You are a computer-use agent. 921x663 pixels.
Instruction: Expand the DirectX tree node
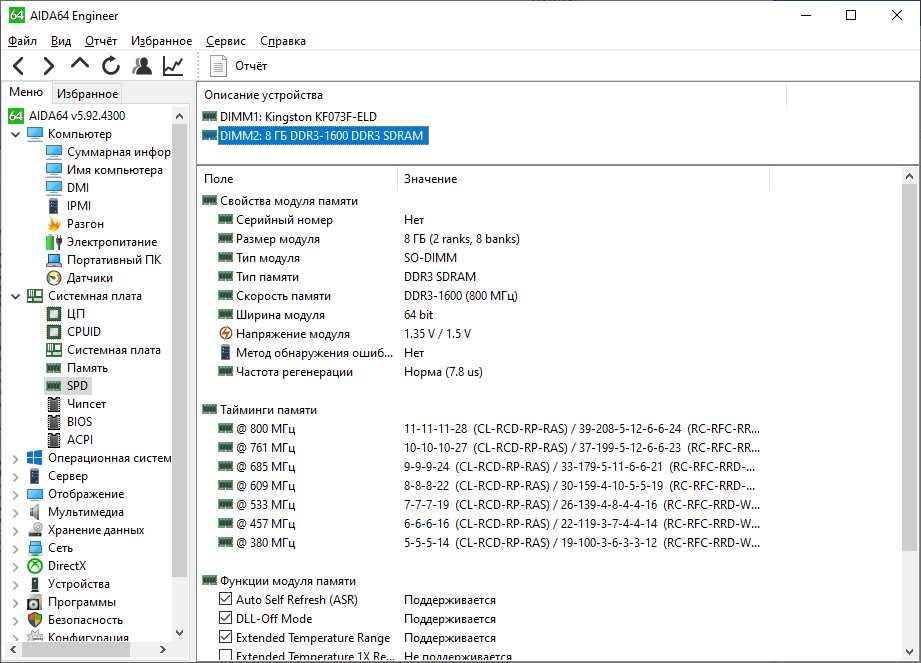16,567
